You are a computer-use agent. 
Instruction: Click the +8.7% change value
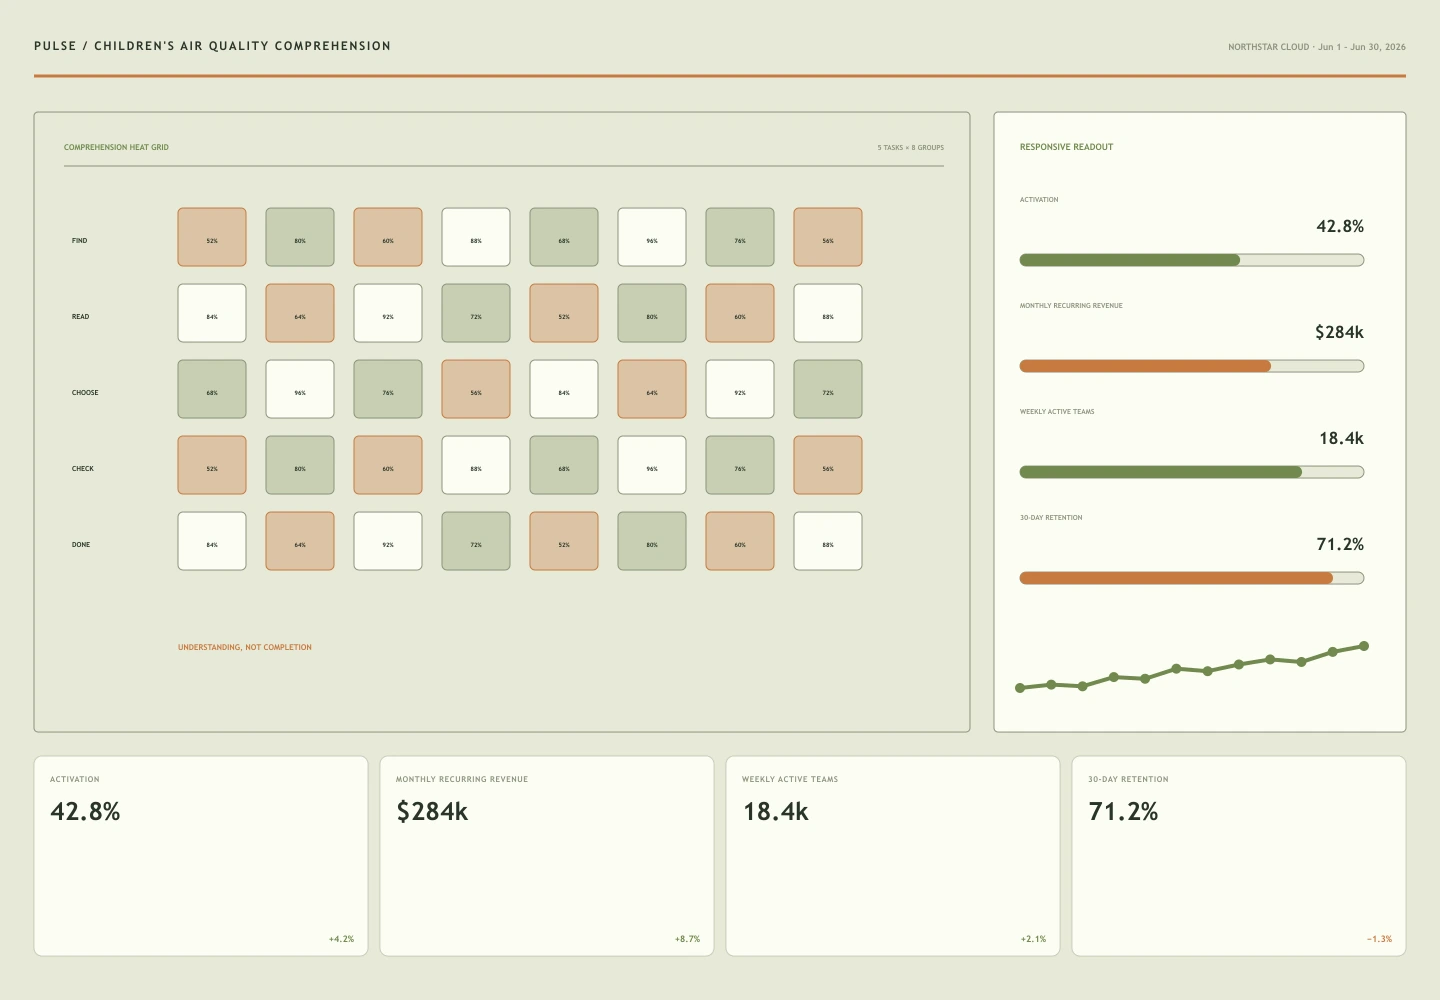click(687, 939)
